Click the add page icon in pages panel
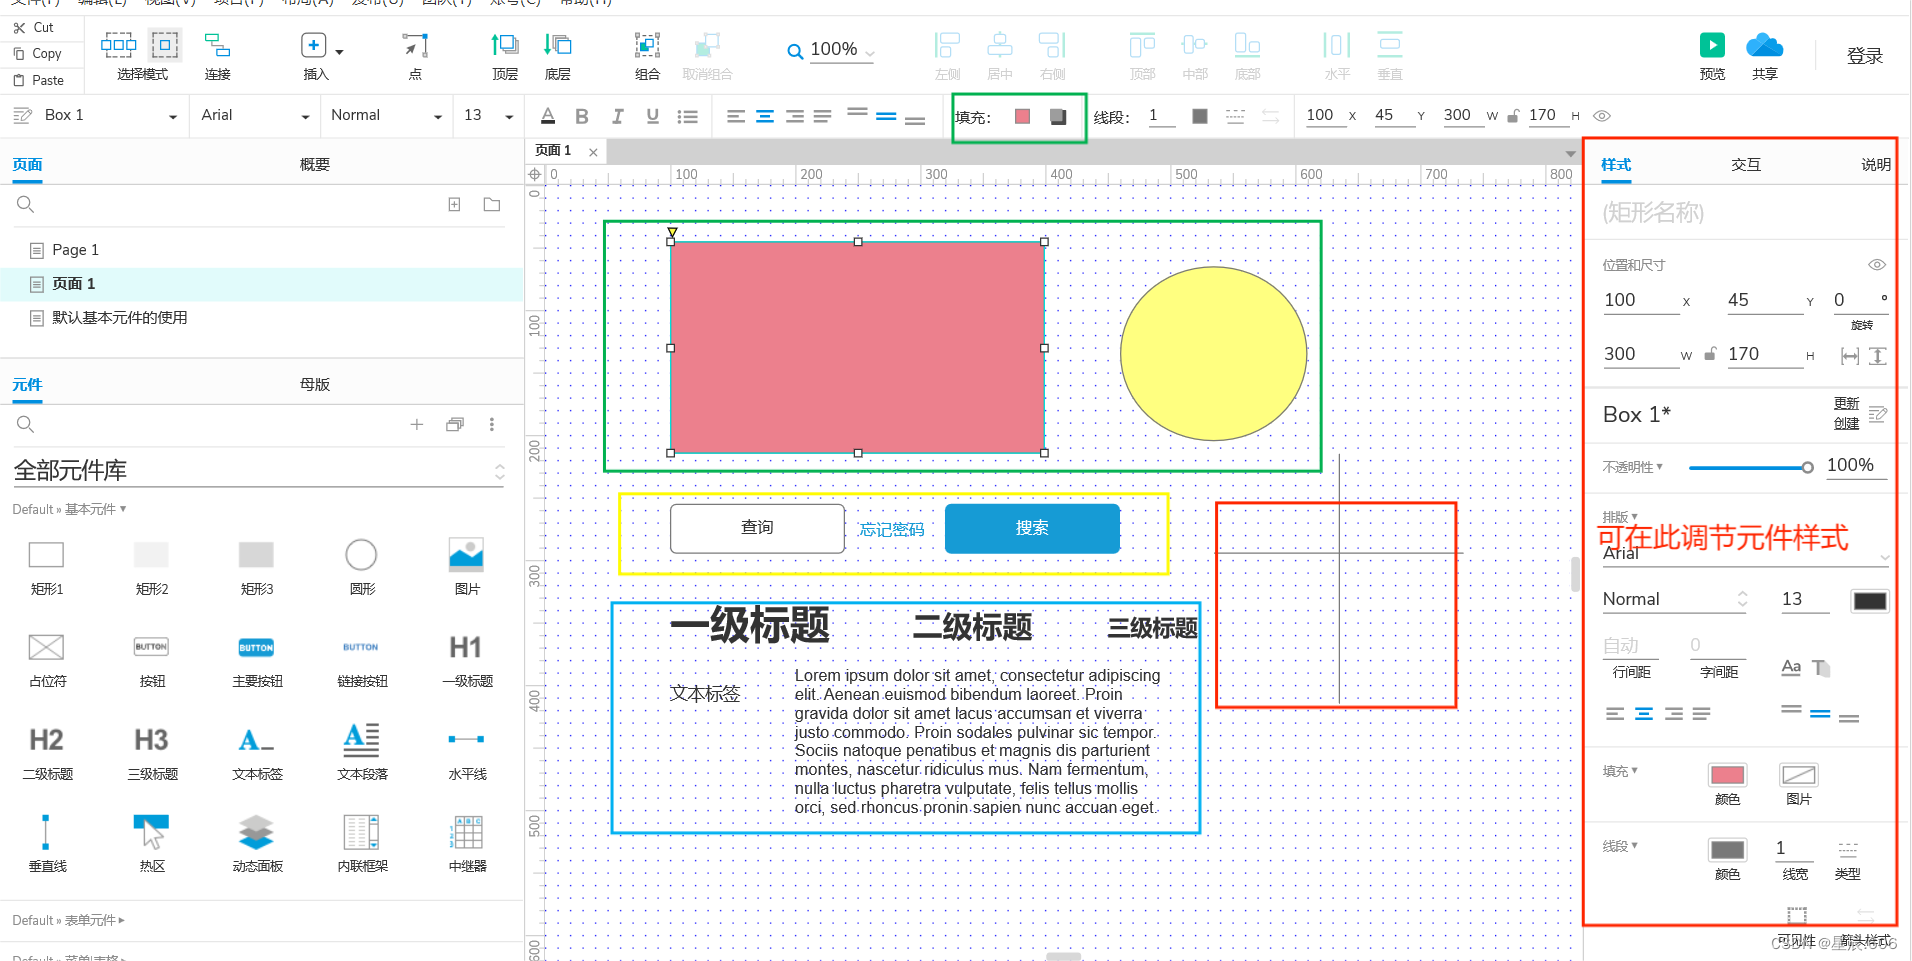The width and height of the screenshot is (1912, 961). pos(454,204)
